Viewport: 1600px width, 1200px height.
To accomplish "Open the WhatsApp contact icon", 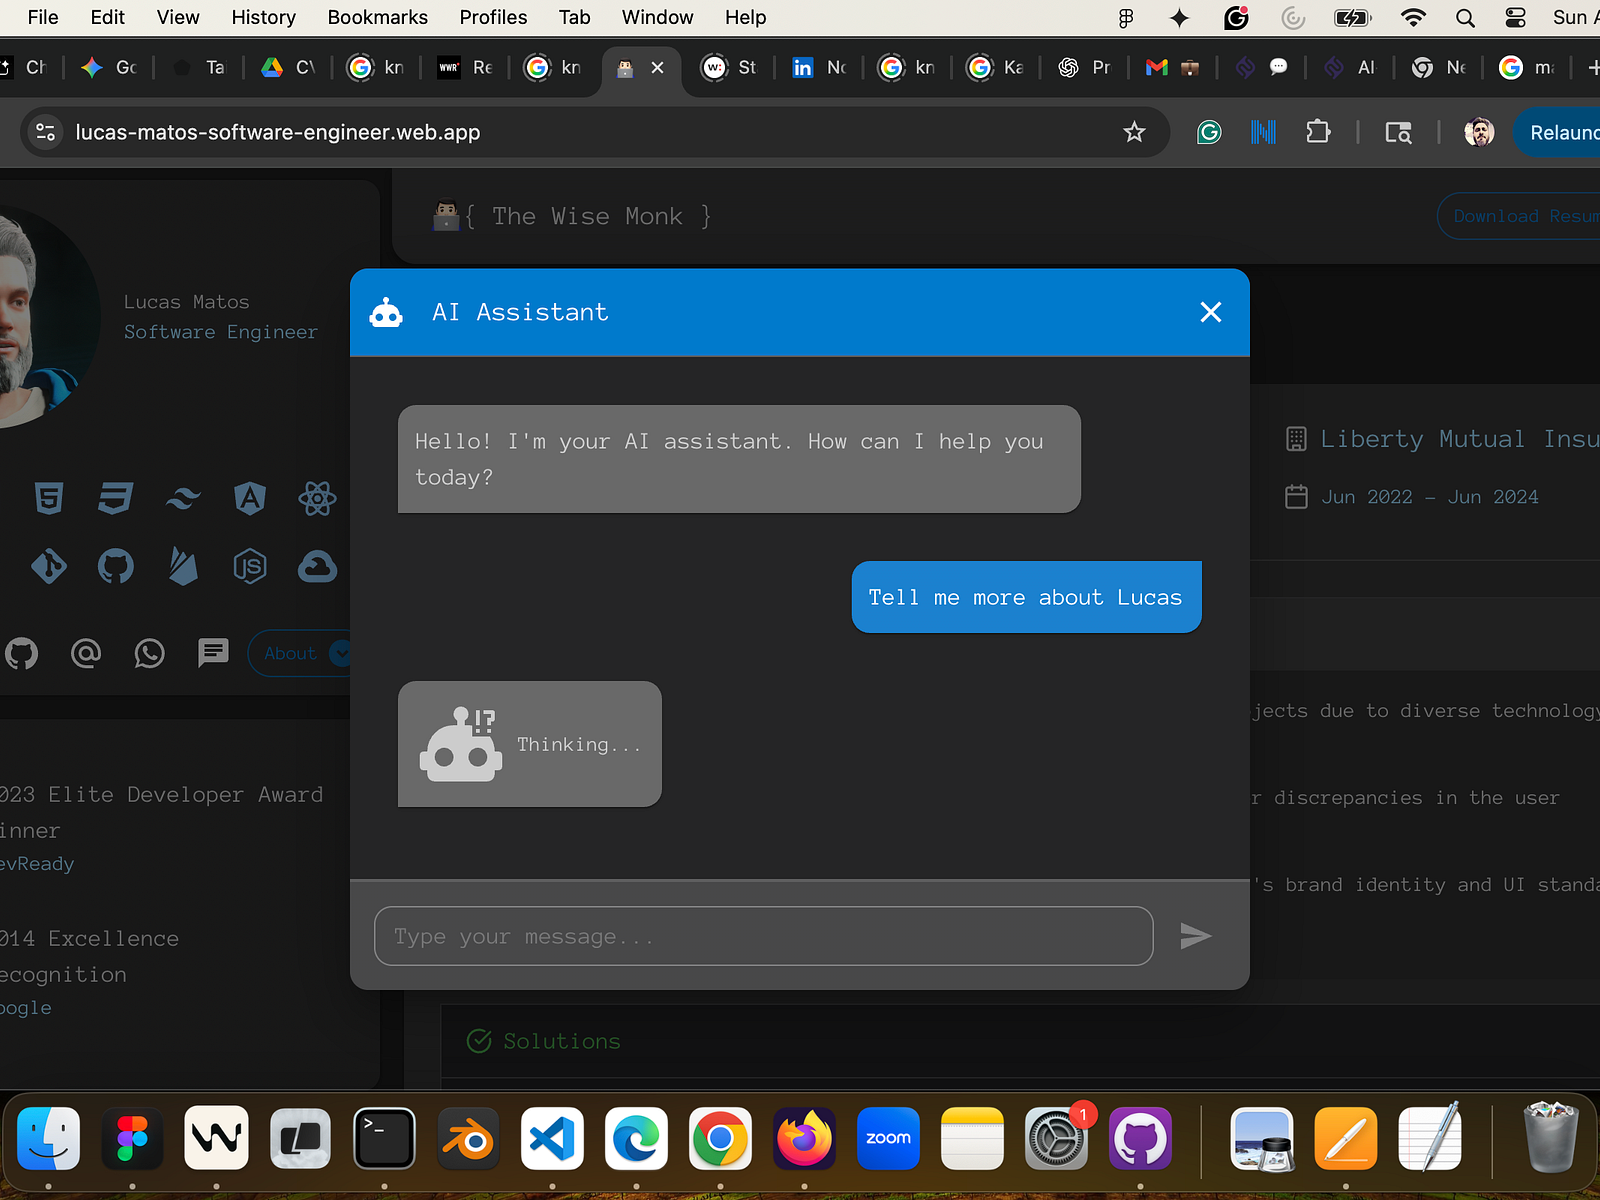I will pyautogui.click(x=149, y=653).
